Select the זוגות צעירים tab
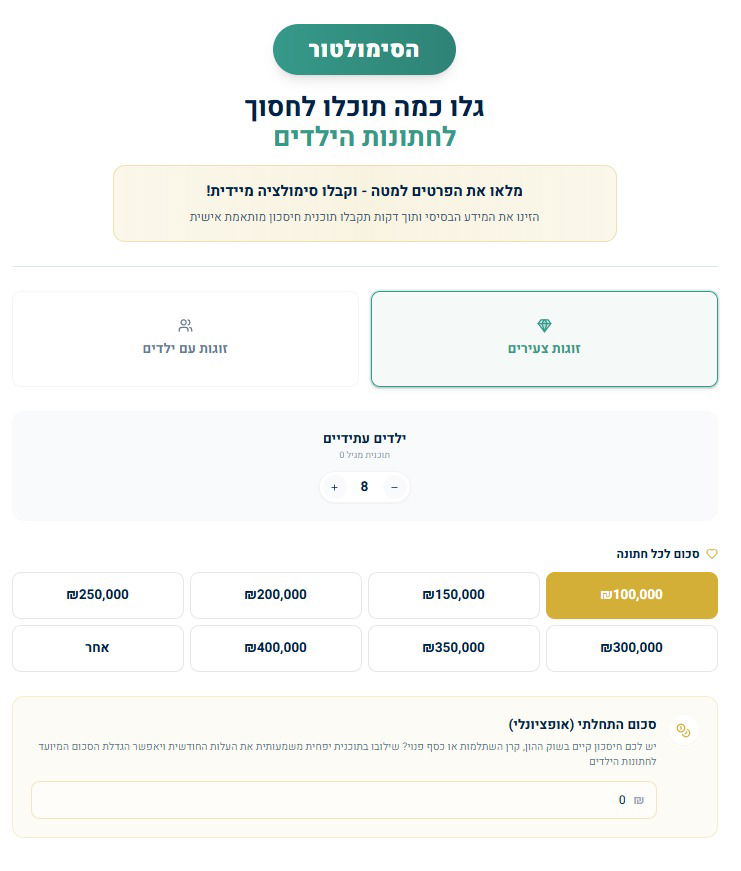741x871 pixels. point(544,338)
